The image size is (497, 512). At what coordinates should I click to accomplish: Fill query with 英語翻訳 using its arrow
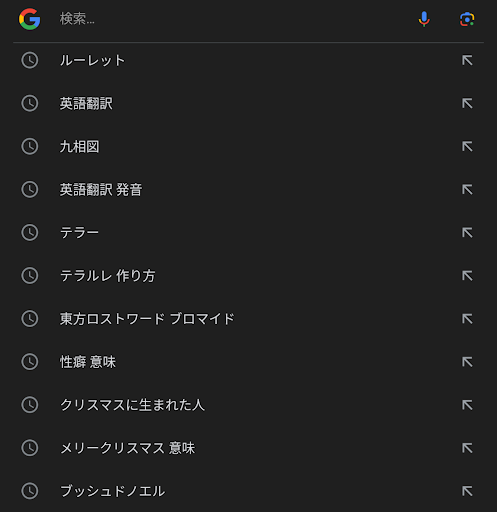[467, 103]
